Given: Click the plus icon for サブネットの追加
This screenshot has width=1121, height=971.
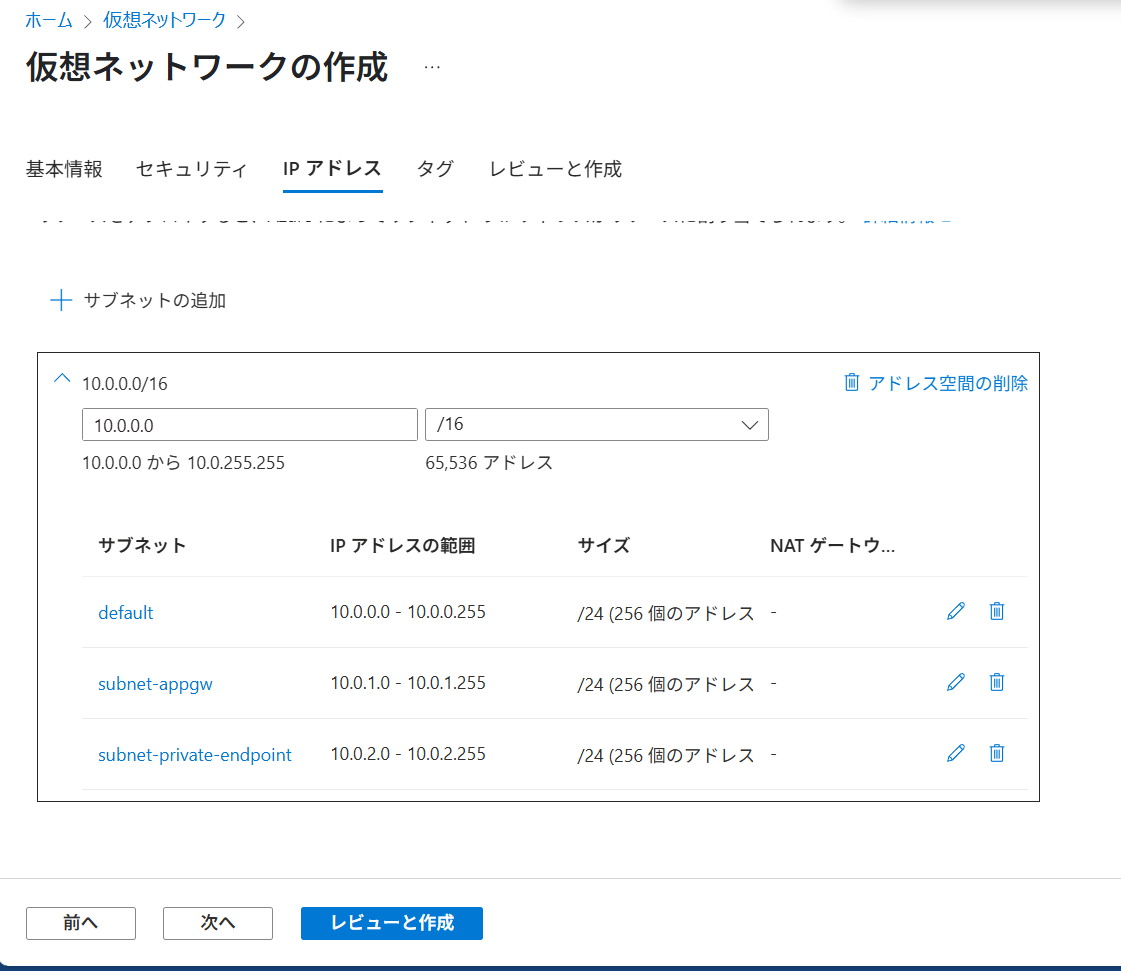Looking at the screenshot, I should tap(61, 300).
